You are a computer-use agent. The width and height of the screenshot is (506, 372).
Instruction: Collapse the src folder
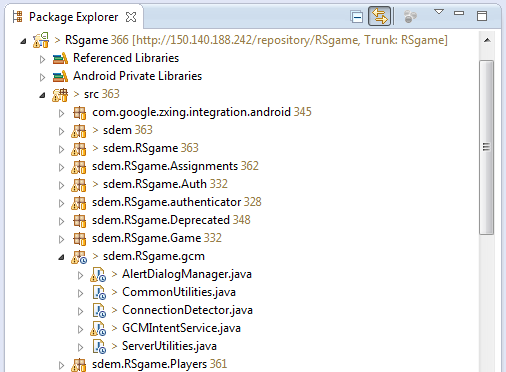[x=42, y=95]
